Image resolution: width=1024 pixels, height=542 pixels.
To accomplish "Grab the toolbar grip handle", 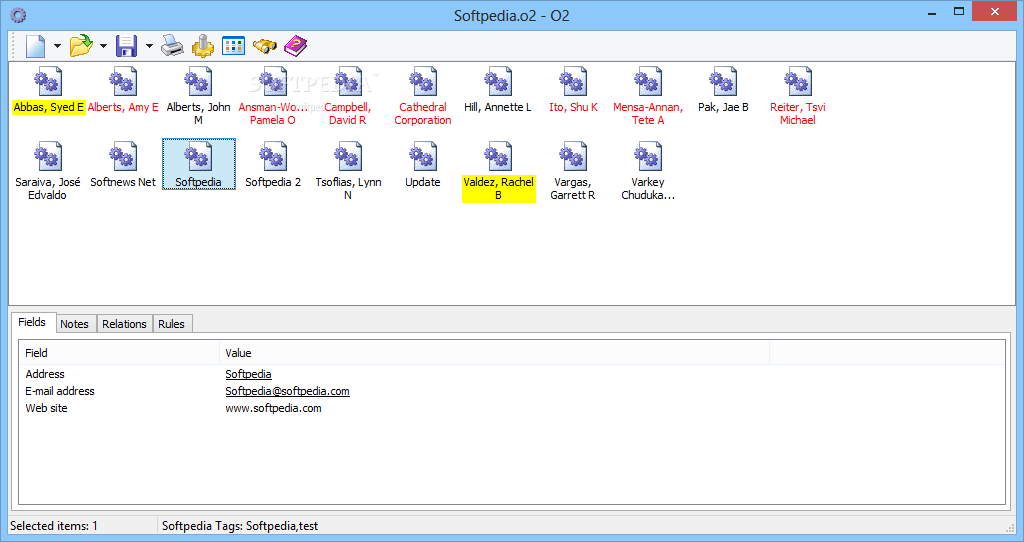I will pos(15,46).
